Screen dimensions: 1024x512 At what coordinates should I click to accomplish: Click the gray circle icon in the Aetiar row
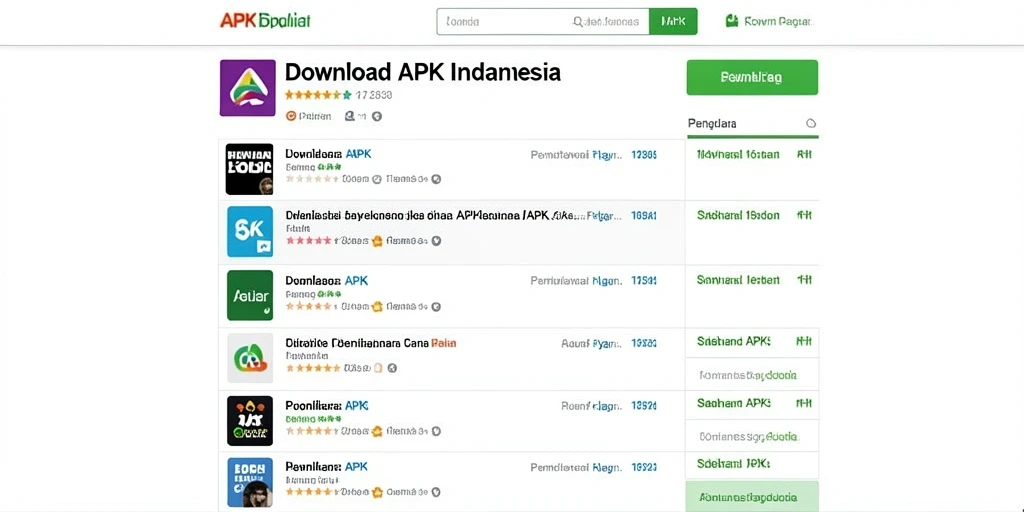436,306
